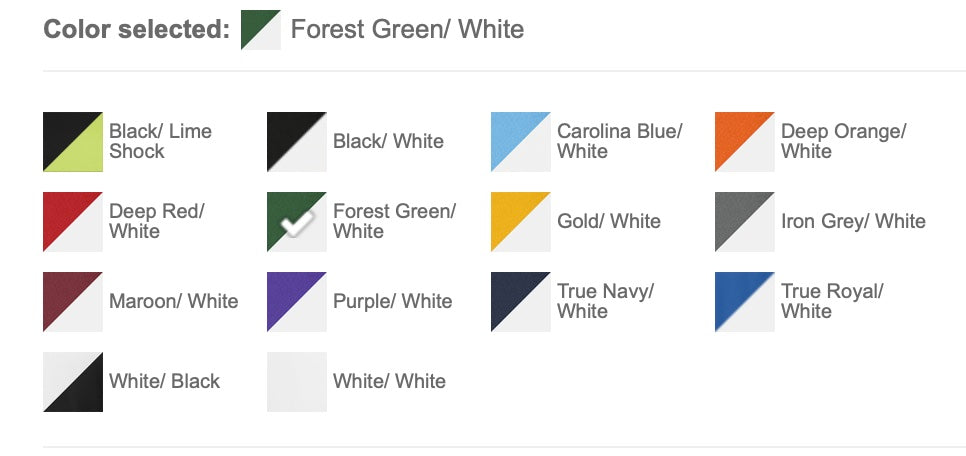Click the "Maroon/ White" text label
The image size is (966, 456).
tap(173, 301)
